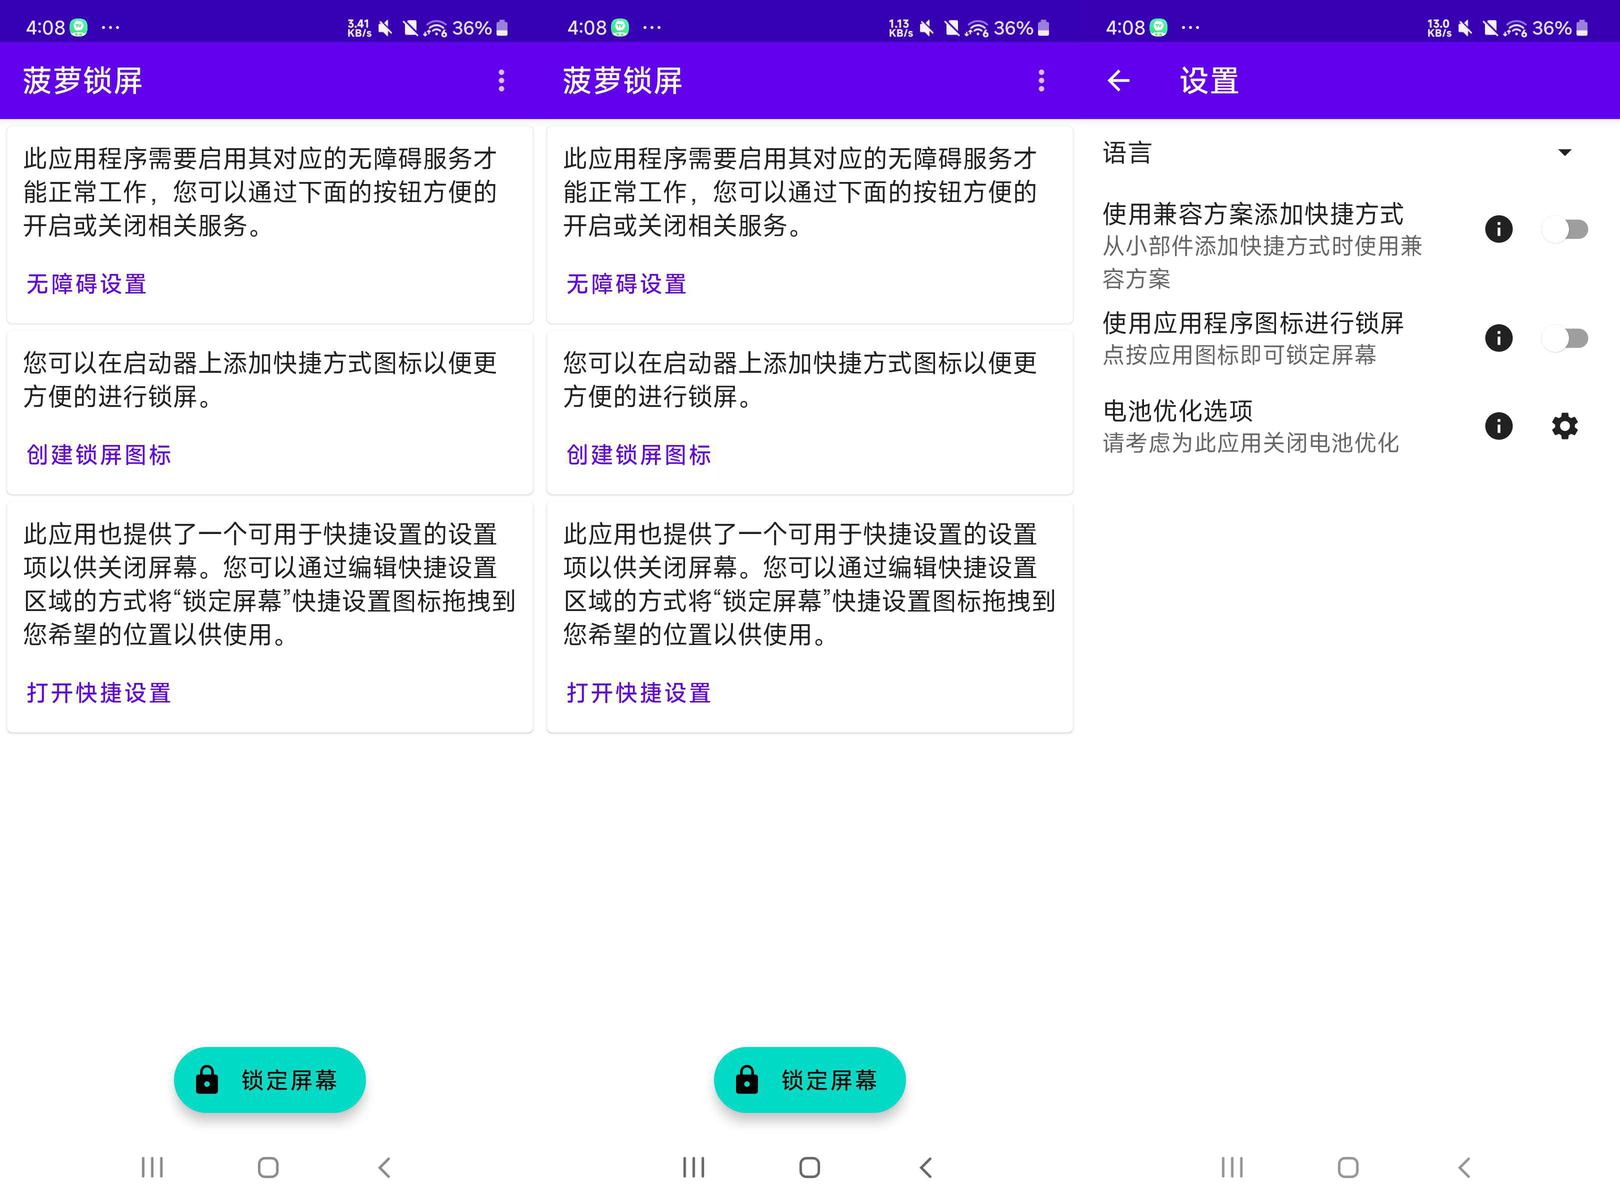Image resolution: width=1620 pixels, height=1200 pixels.
Task: Tap 锁定屏幕 floating button in middle screen
Action: pyautogui.click(x=810, y=1080)
